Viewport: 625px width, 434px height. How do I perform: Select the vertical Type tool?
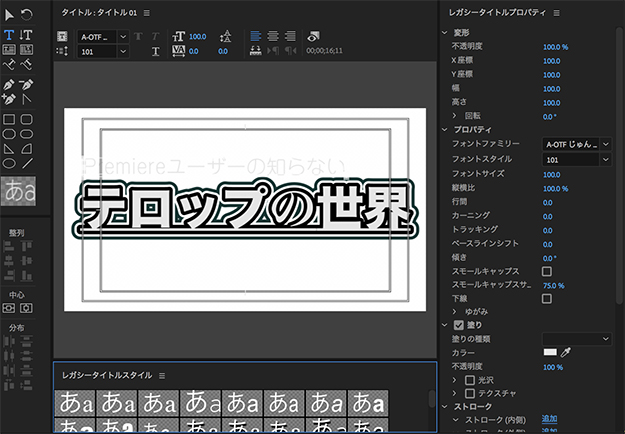point(26,34)
